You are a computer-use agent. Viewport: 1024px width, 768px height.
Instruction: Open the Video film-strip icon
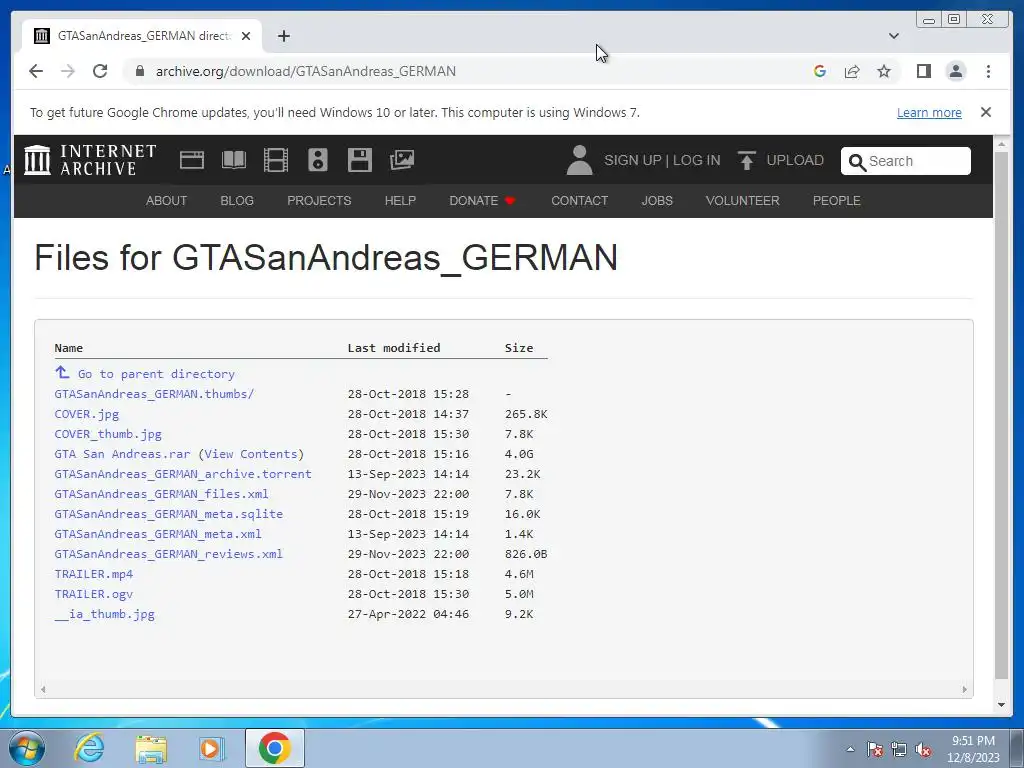point(276,160)
